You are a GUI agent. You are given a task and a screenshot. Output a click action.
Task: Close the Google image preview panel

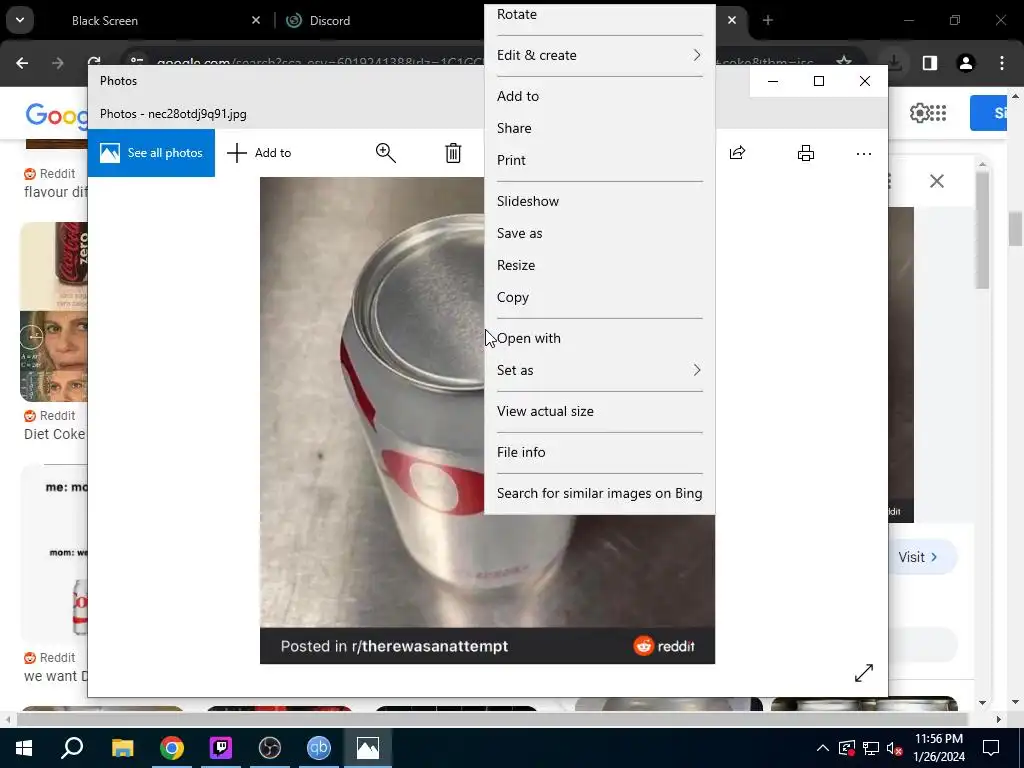coord(936,181)
